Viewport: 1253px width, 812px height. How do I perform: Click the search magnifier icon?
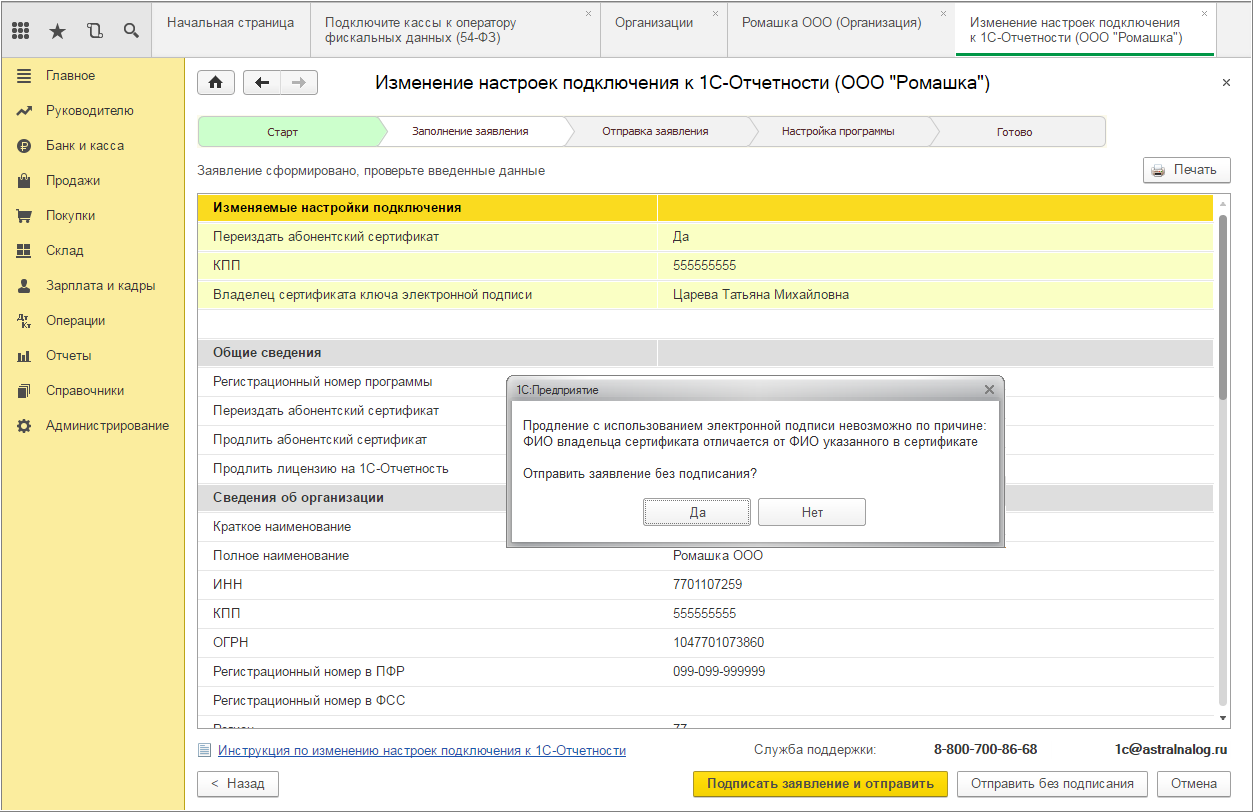(x=131, y=30)
